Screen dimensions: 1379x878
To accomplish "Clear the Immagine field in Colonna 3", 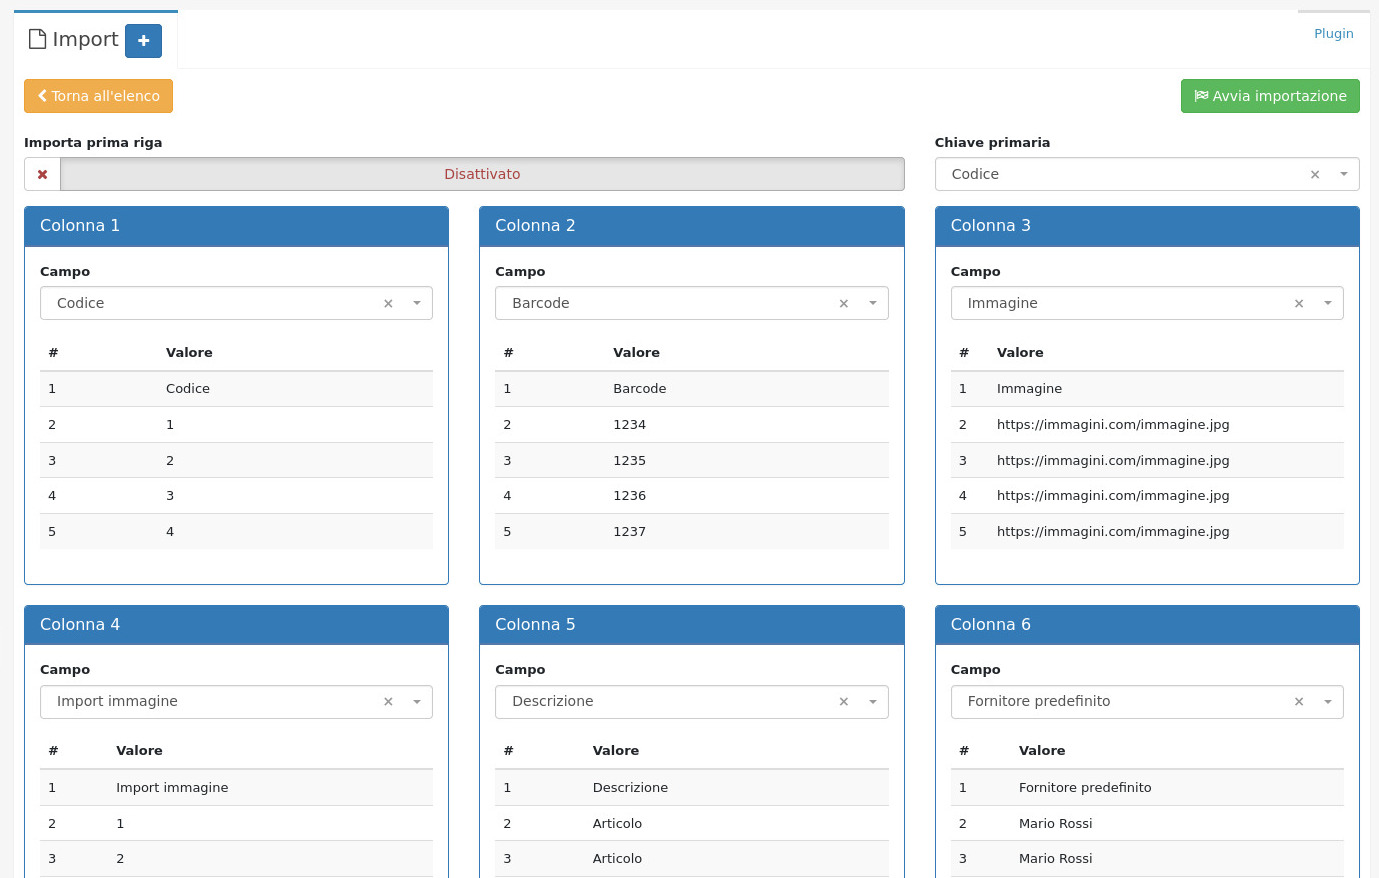I will 1299,304.
